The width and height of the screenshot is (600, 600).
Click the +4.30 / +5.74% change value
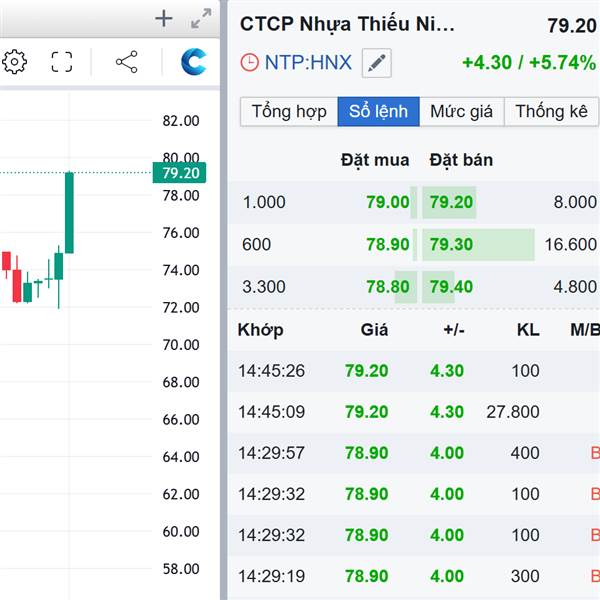(x=529, y=62)
